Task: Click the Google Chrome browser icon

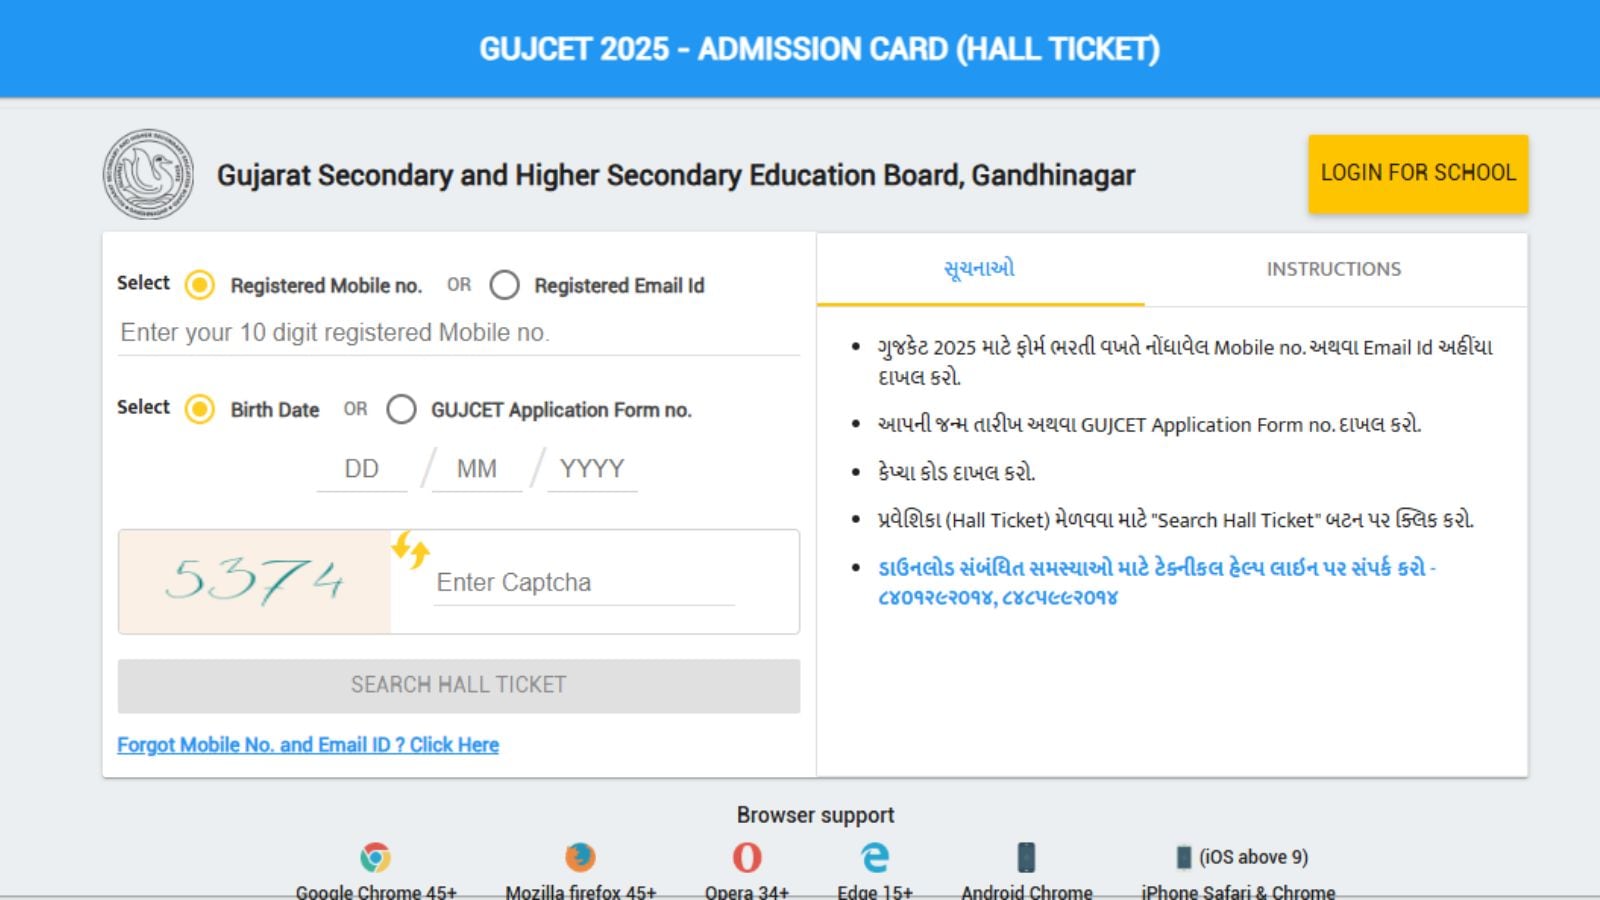Action: 376,857
